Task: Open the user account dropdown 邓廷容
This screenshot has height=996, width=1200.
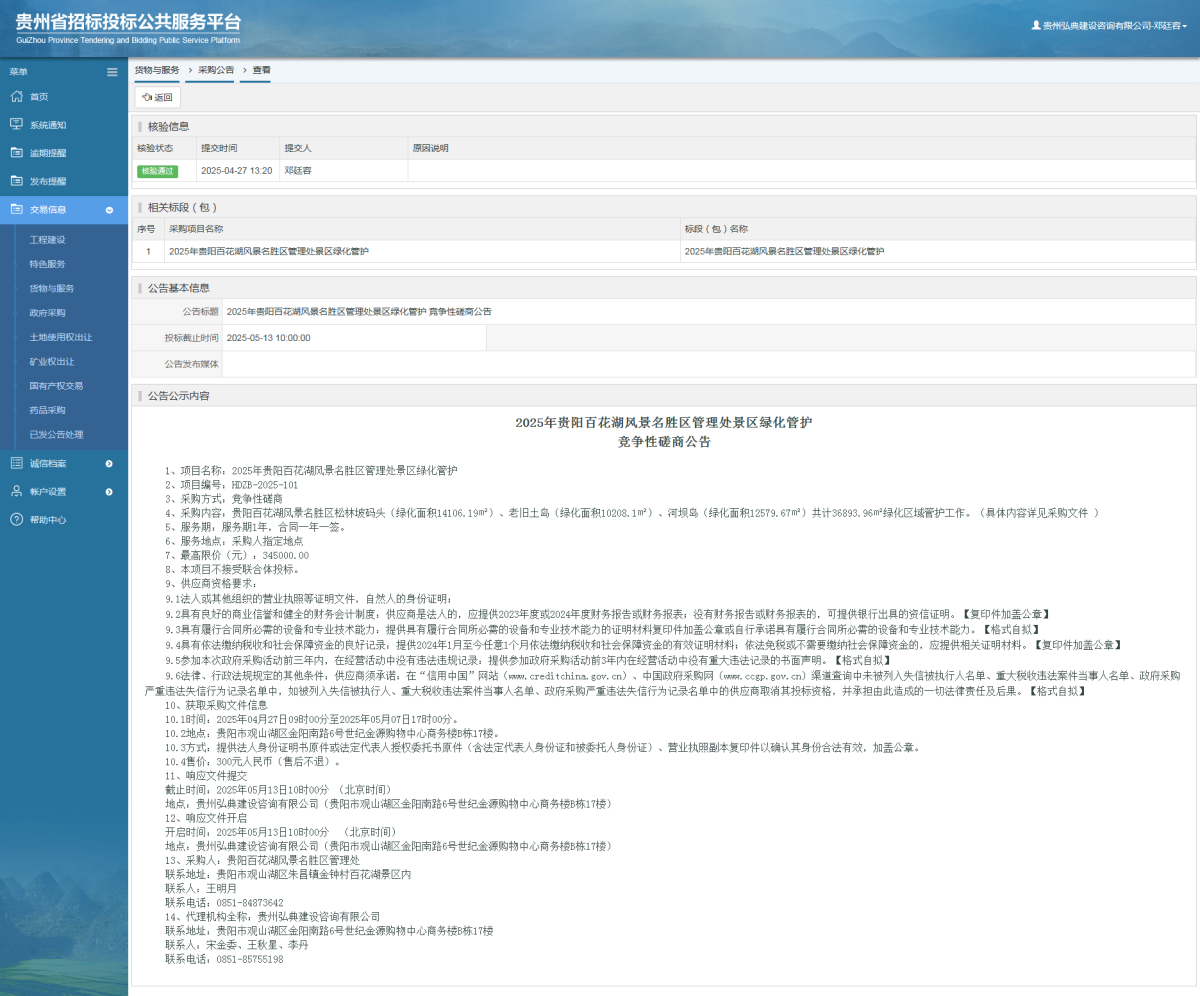Action: coord(1109,26)
